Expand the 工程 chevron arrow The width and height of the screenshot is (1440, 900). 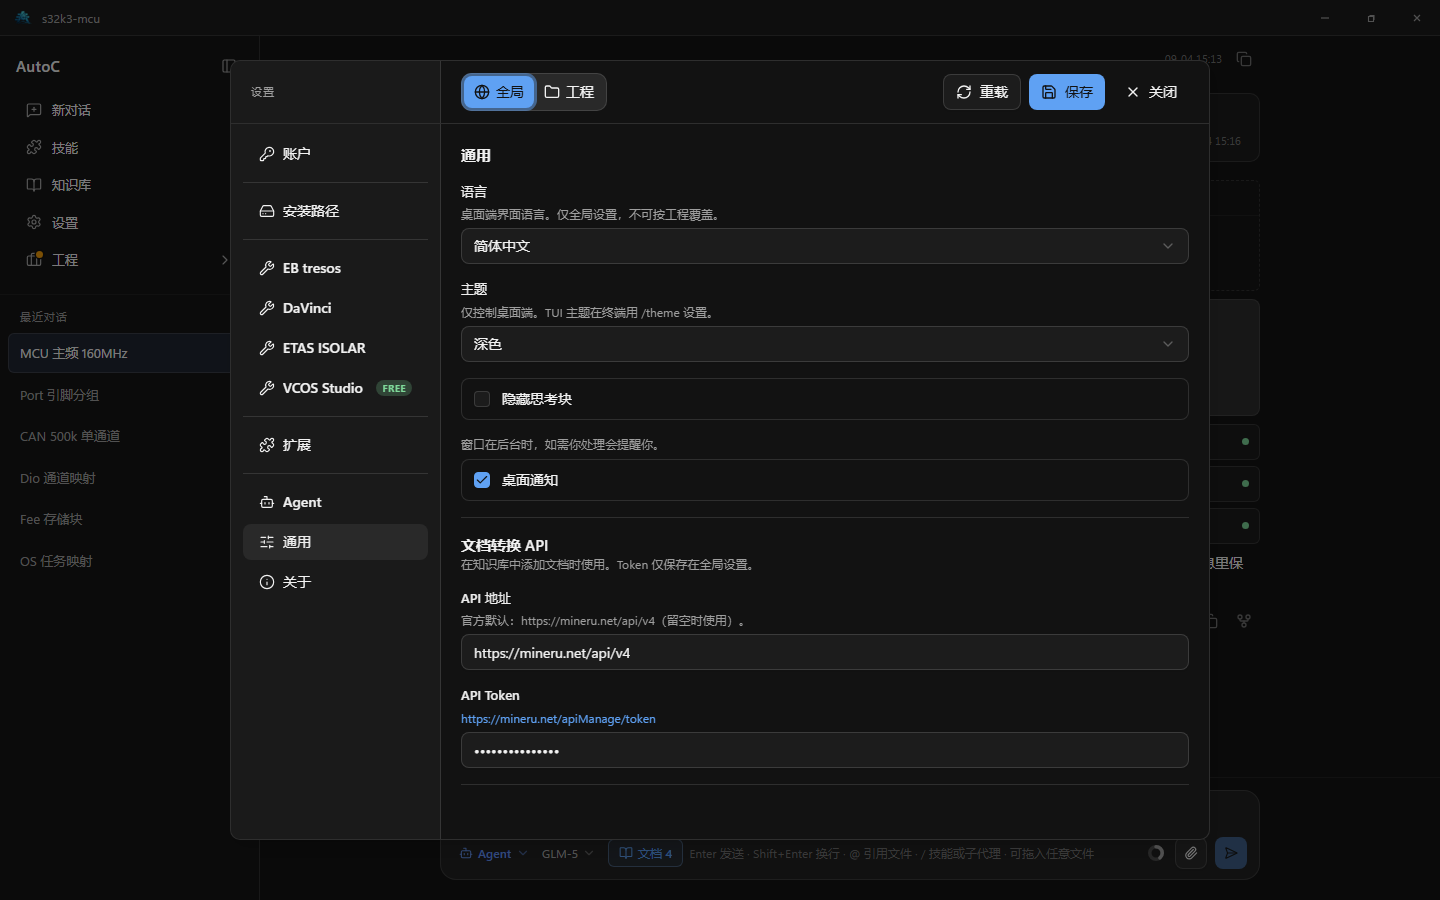[224, 260]
